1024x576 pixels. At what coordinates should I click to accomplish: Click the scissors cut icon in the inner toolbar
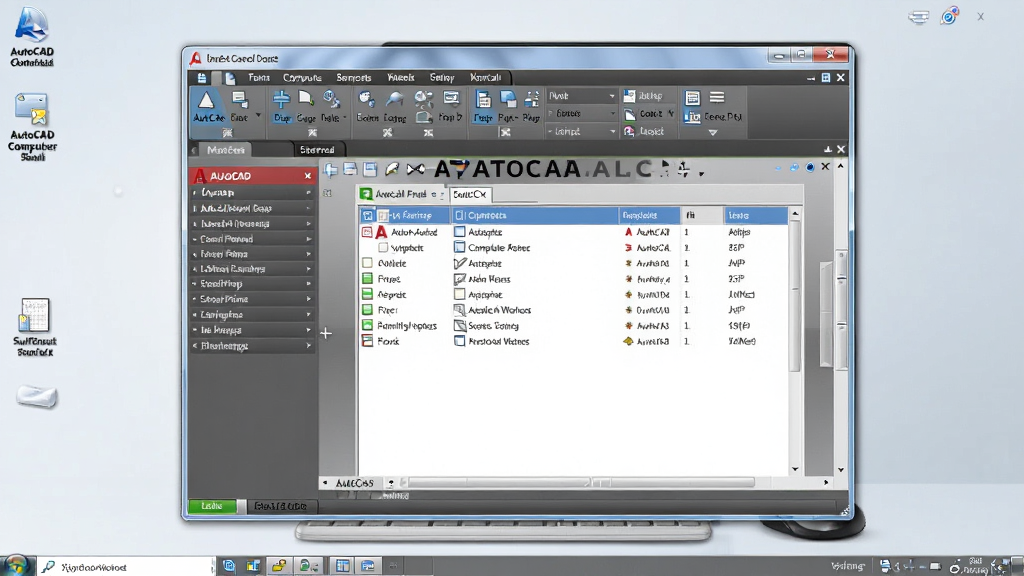(x=415, y=170)
